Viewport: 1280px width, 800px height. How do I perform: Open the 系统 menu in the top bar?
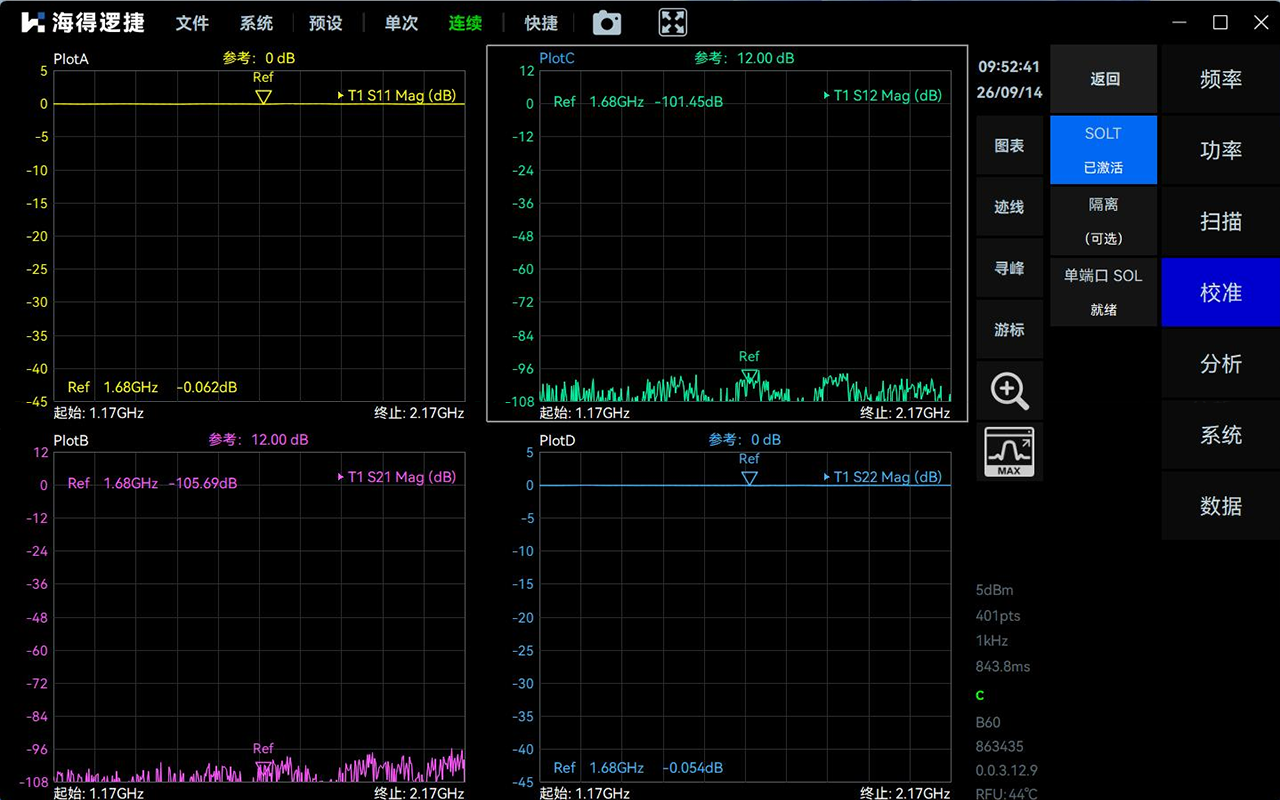(x=257, y=23)
